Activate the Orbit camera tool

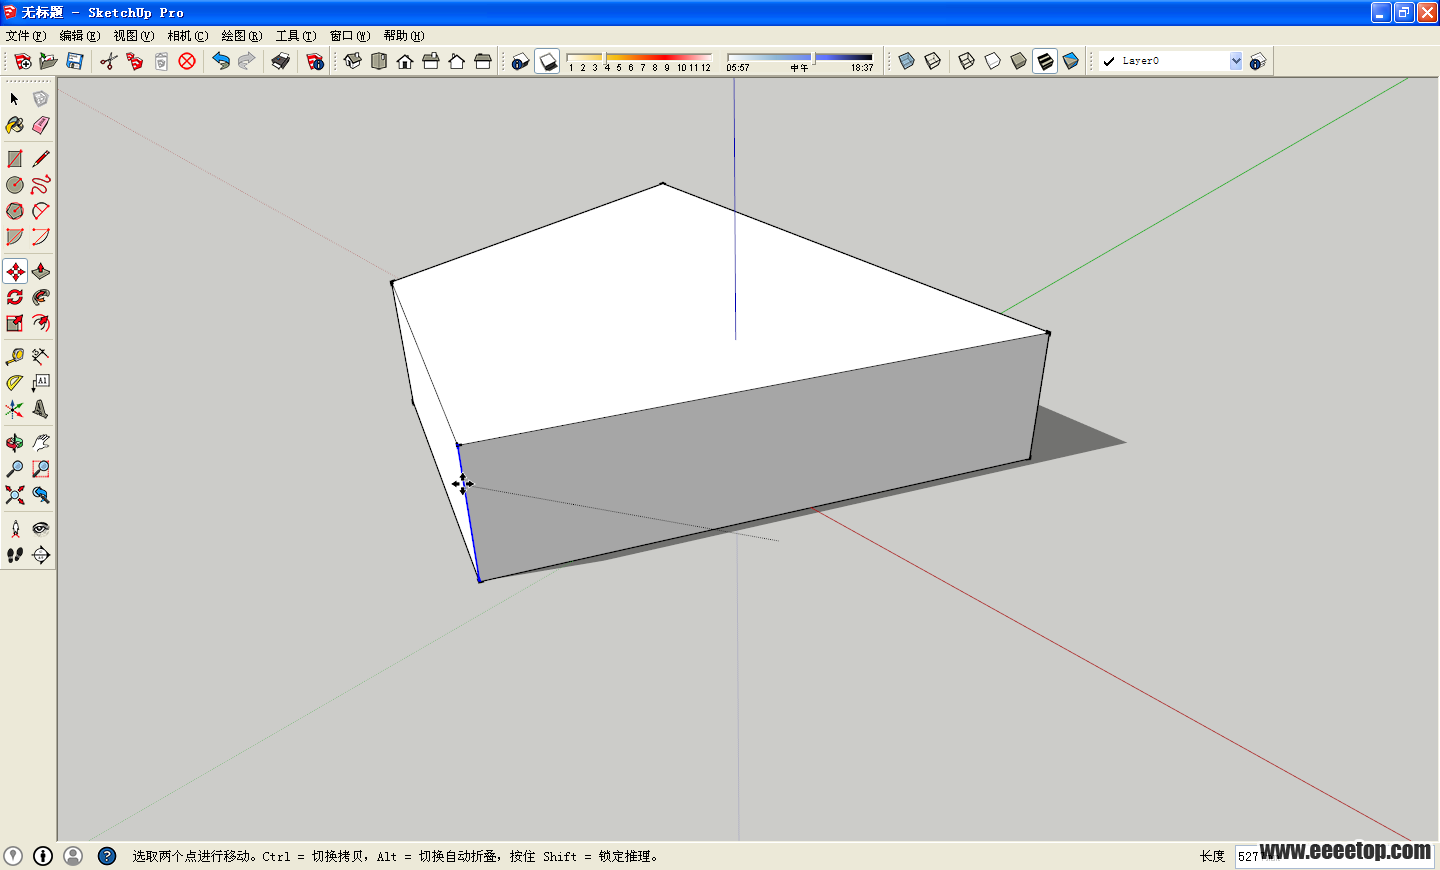point(15,443)
